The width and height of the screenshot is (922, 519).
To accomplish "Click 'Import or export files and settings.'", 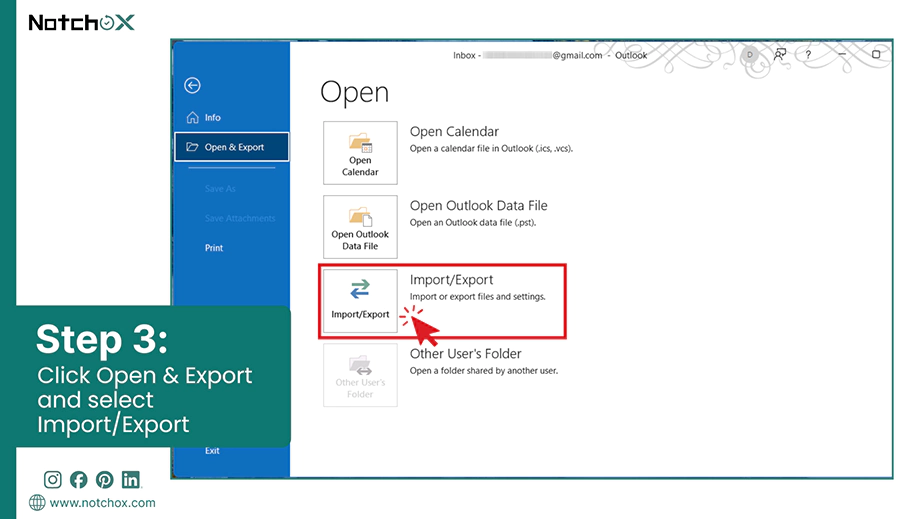I will 477,297.
